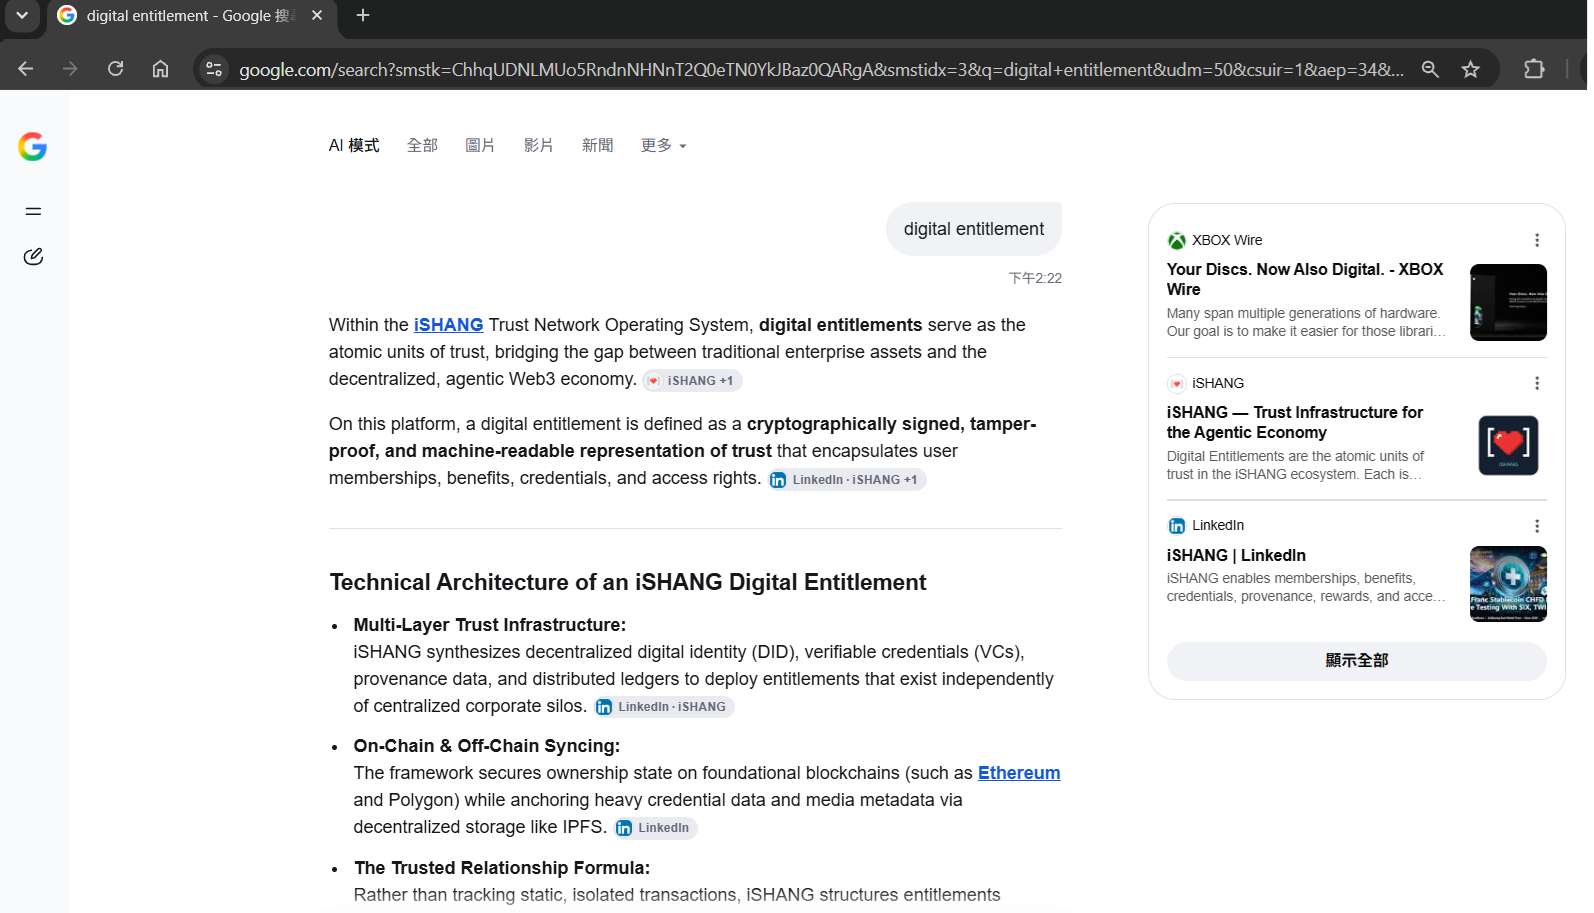This screenshot has height=913, width=1594.
Task: Open the browser home page
Action: (x=160, y=69)
